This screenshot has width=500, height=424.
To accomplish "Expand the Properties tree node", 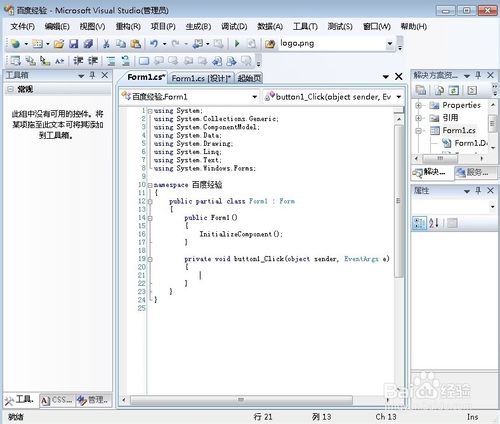I will [418, 106].
